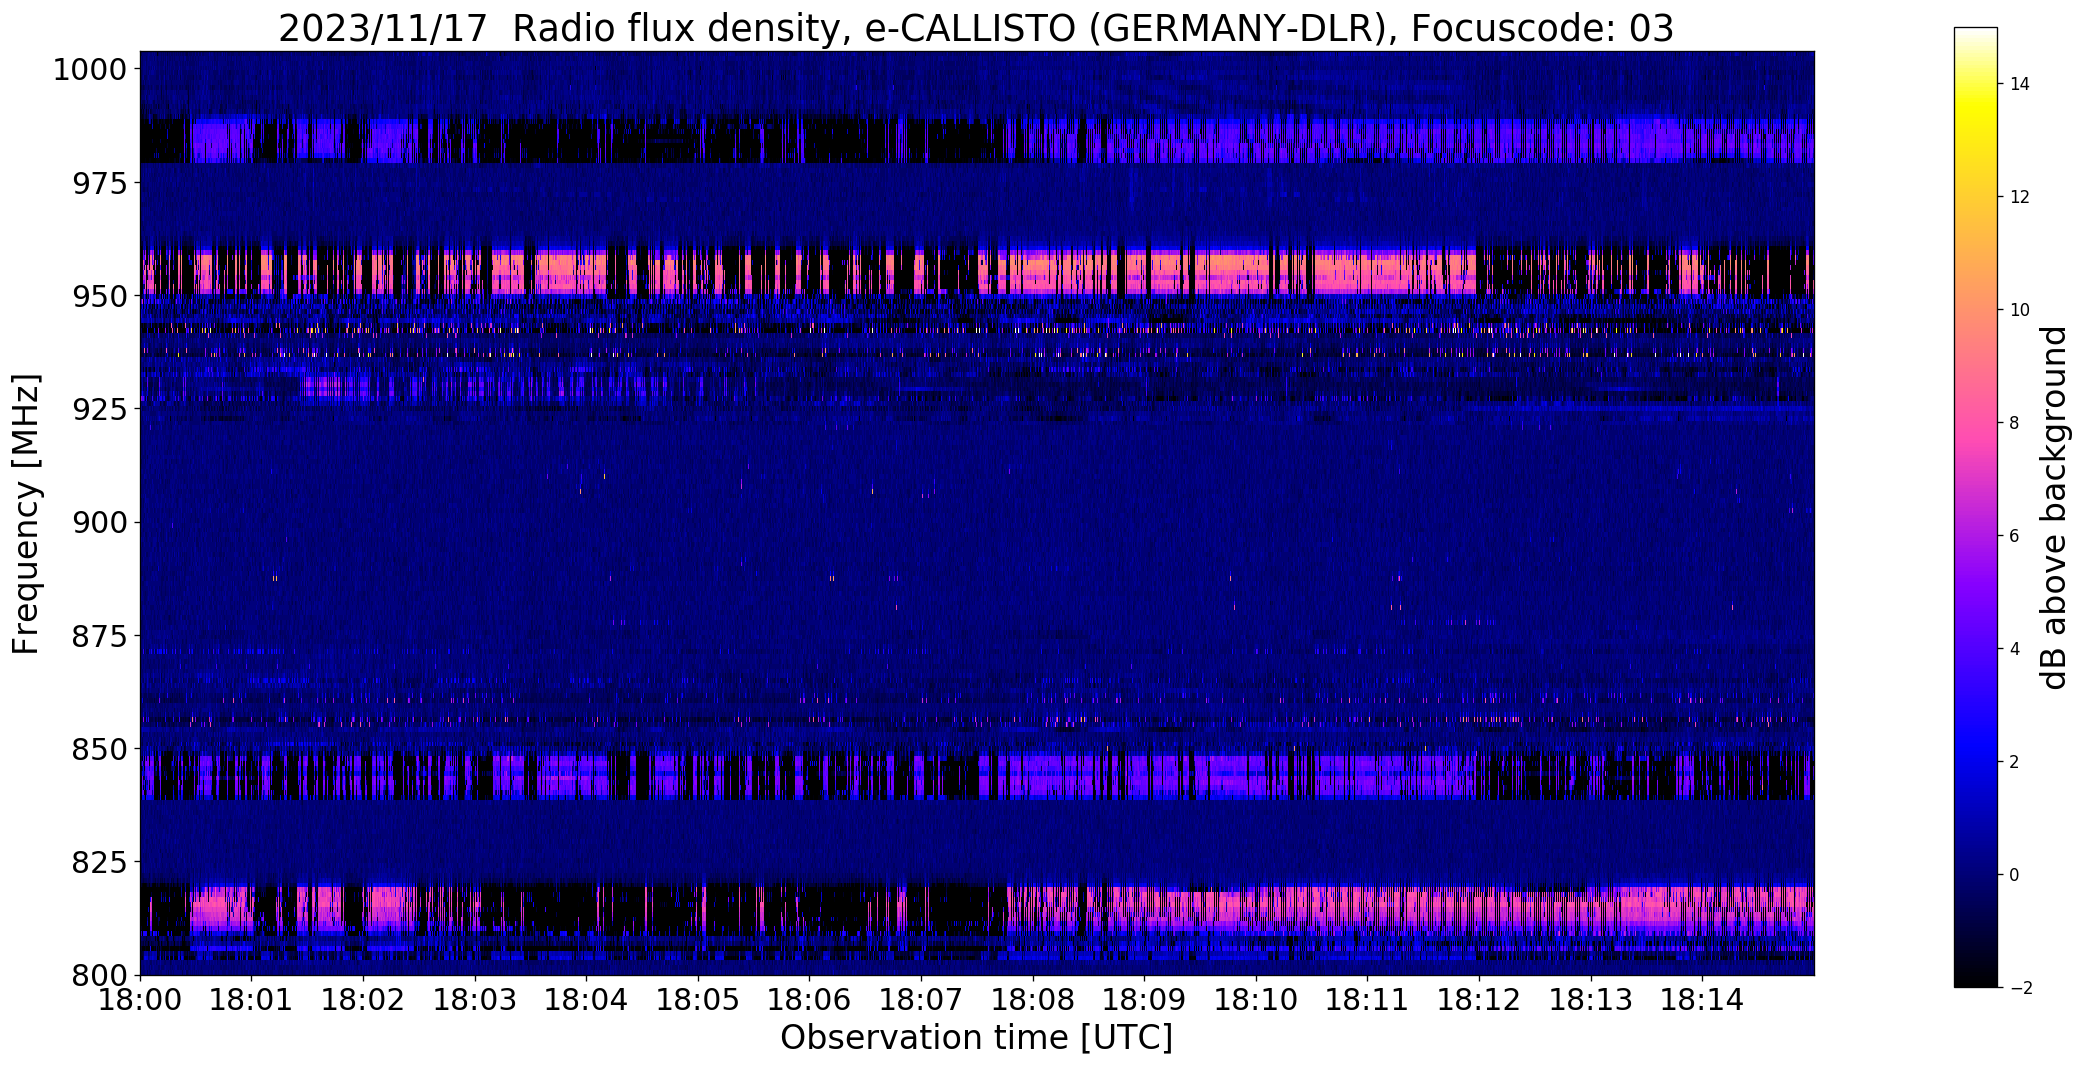Click the dB color scale bar
Image resolution: width=2085 pixels, height=1067 pixels.
point(1975,507)
